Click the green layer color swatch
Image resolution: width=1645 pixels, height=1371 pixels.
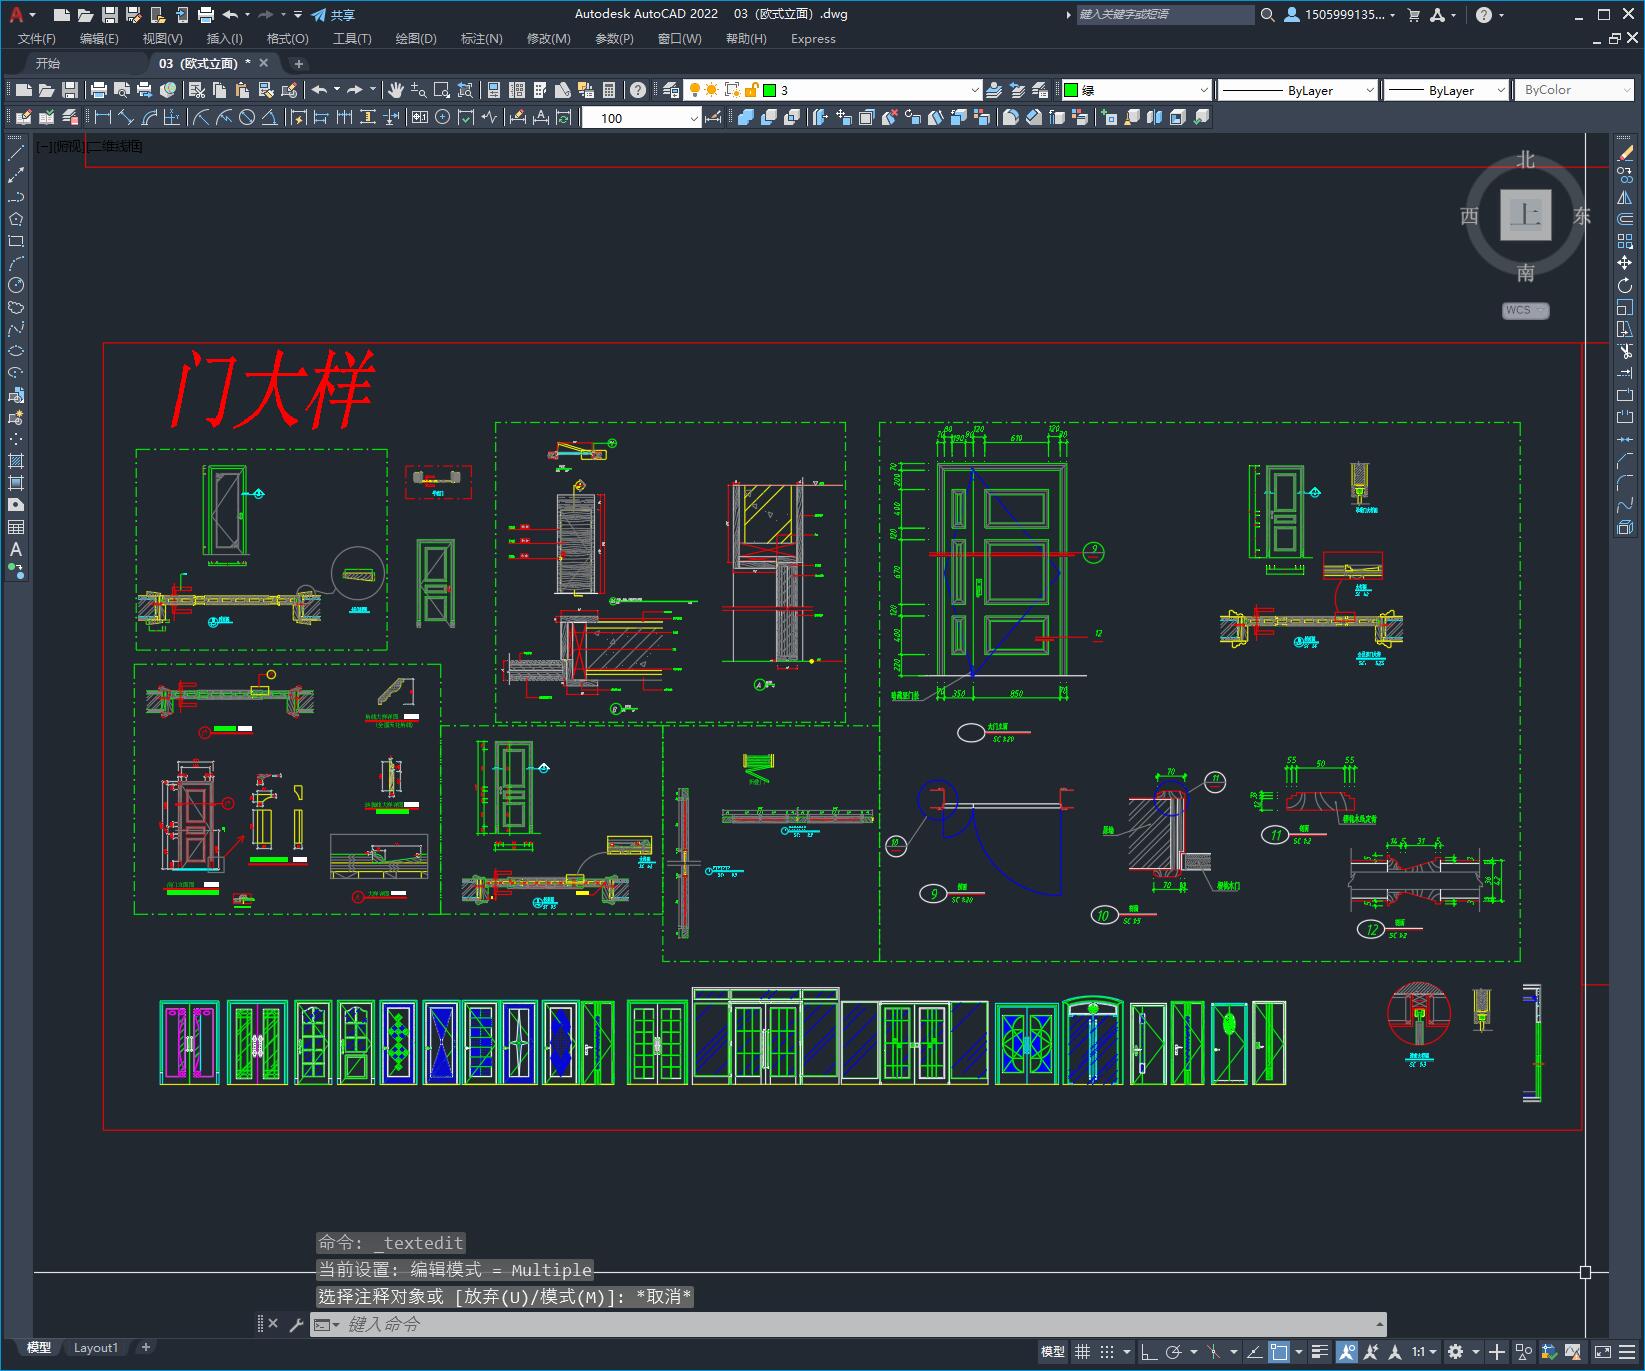point(770,90)
